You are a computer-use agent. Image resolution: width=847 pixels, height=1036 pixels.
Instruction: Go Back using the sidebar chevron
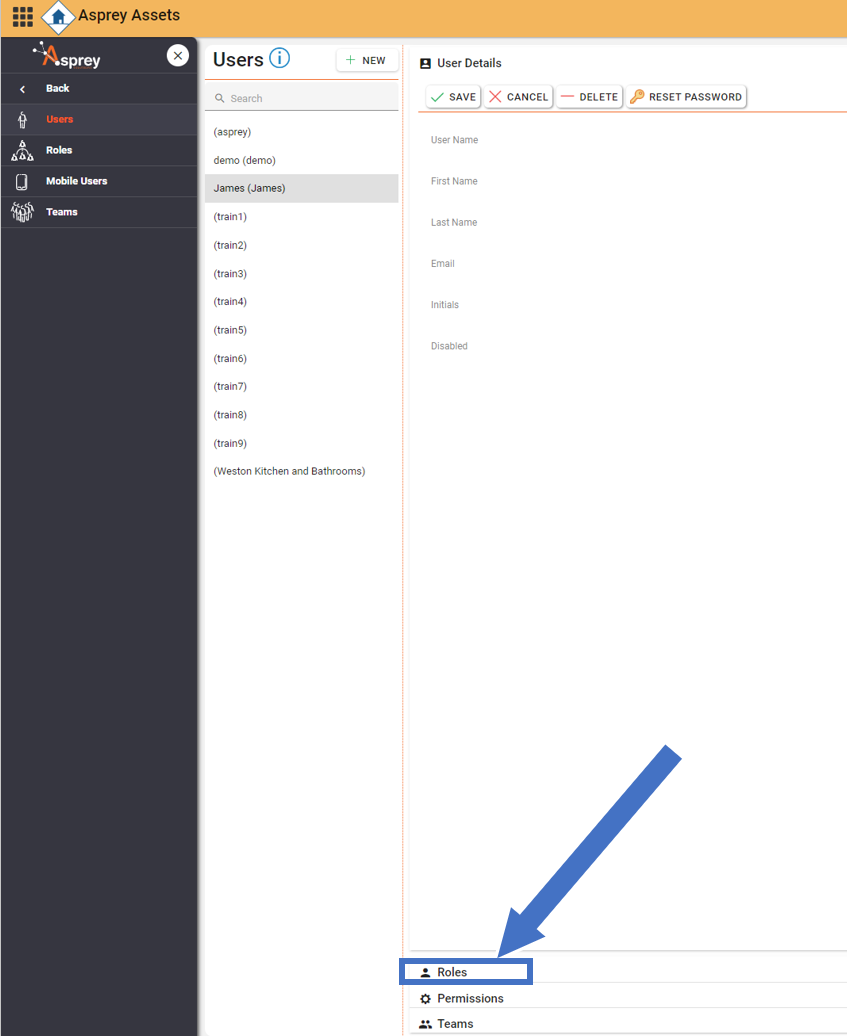(x=23, y=89)
